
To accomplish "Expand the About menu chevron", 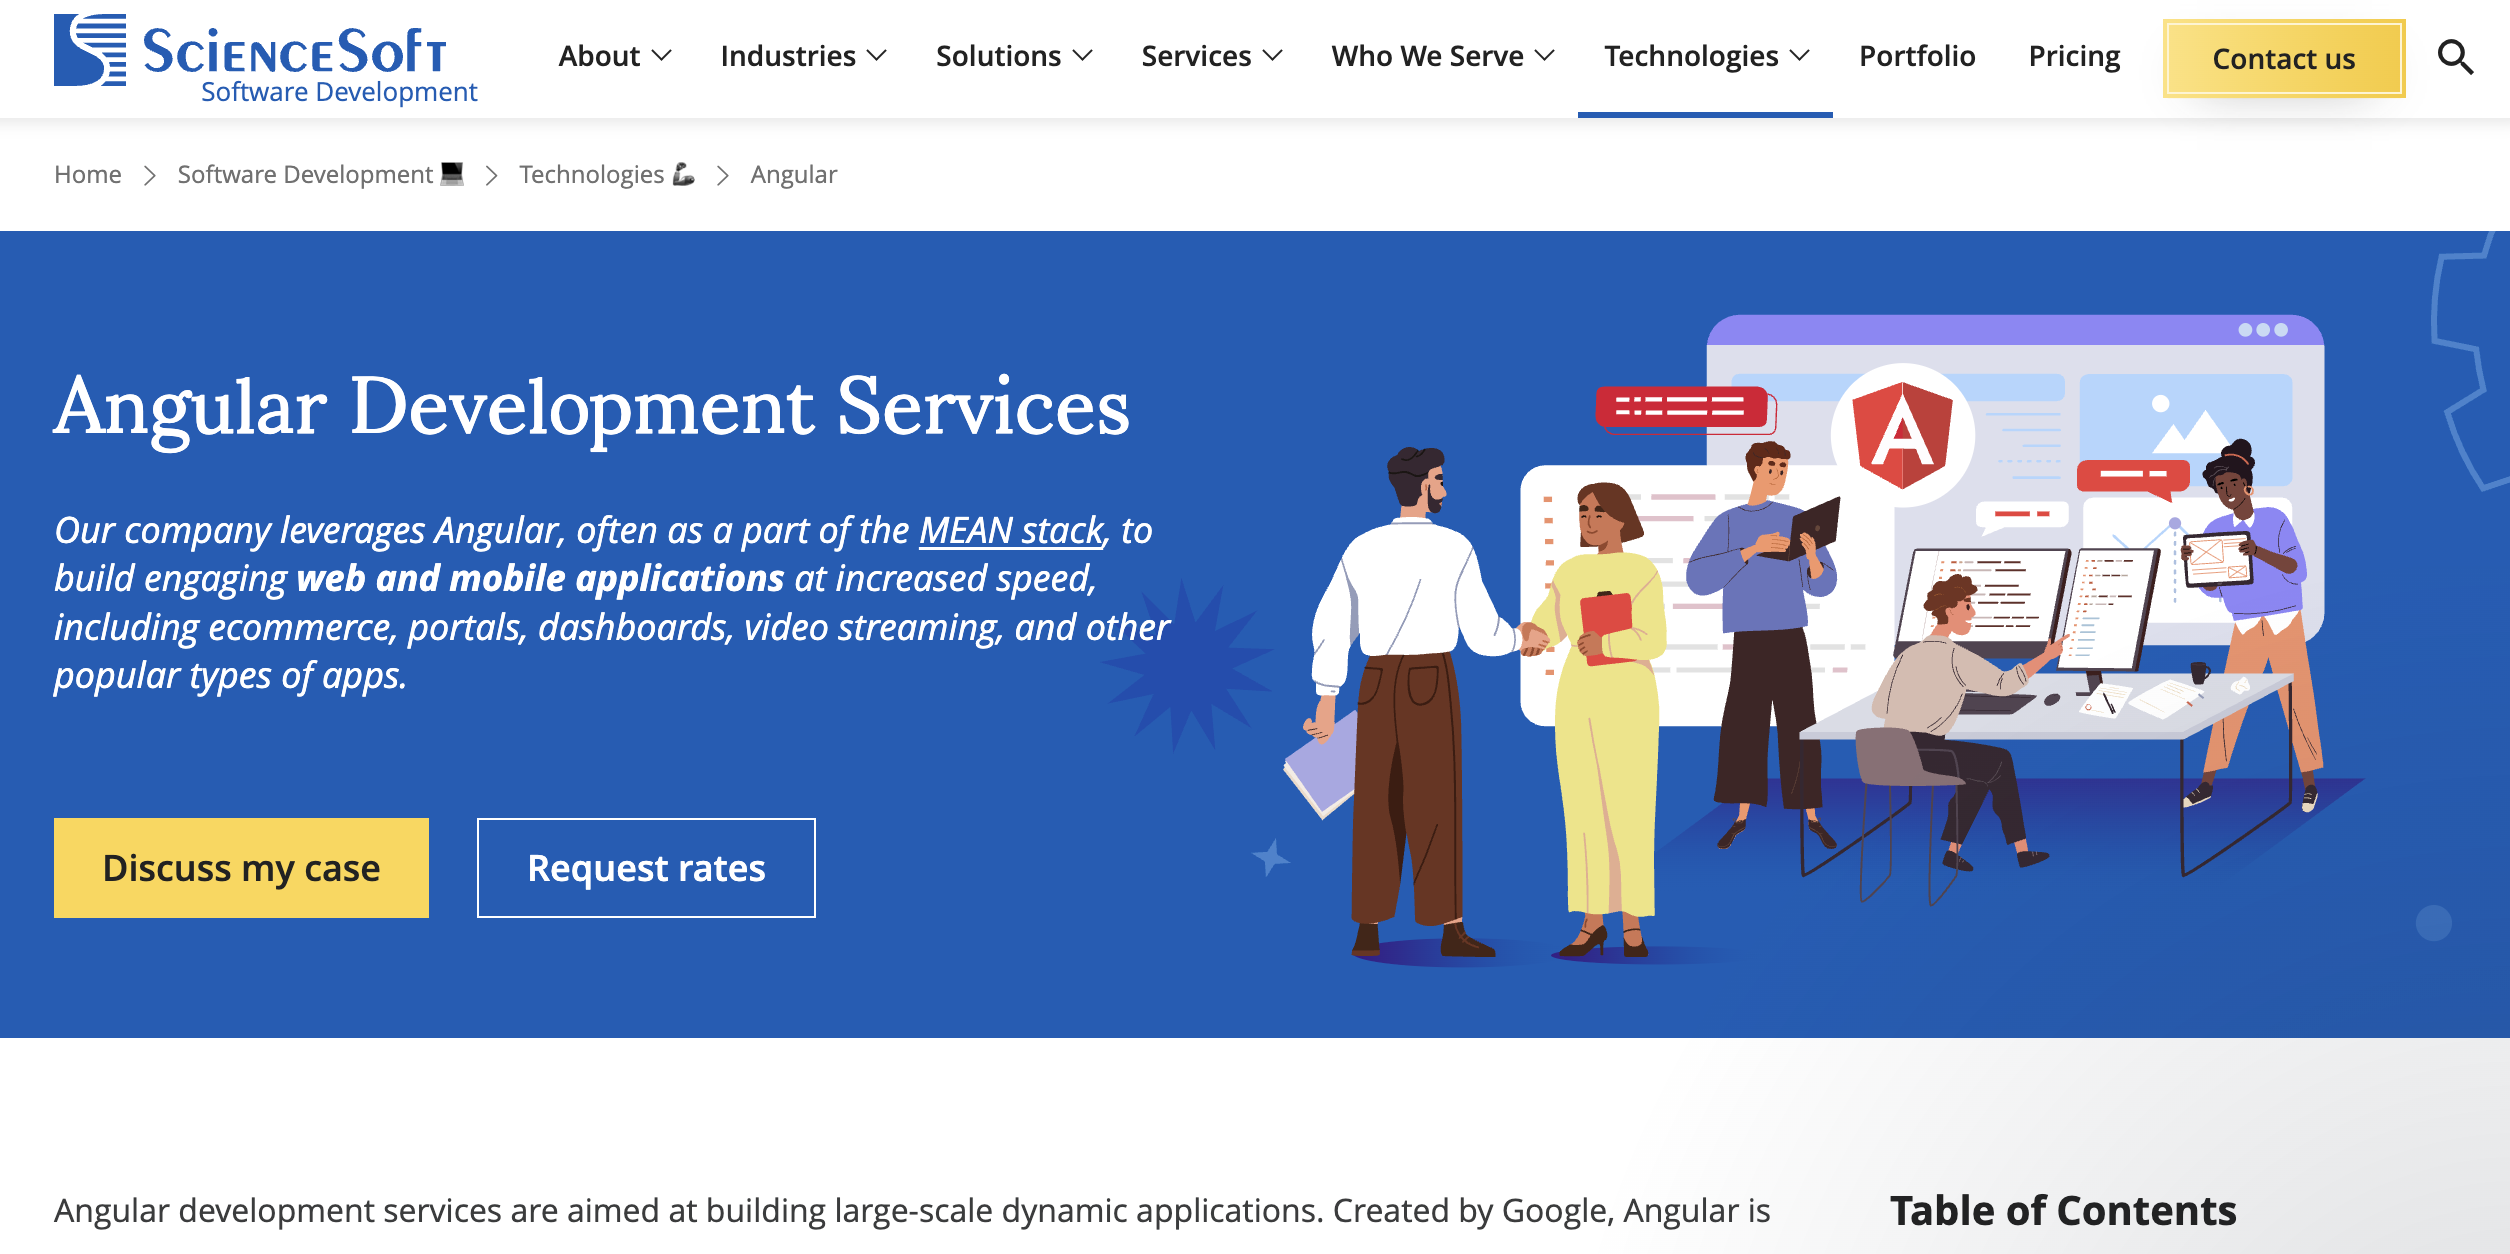I will [661, 56].
